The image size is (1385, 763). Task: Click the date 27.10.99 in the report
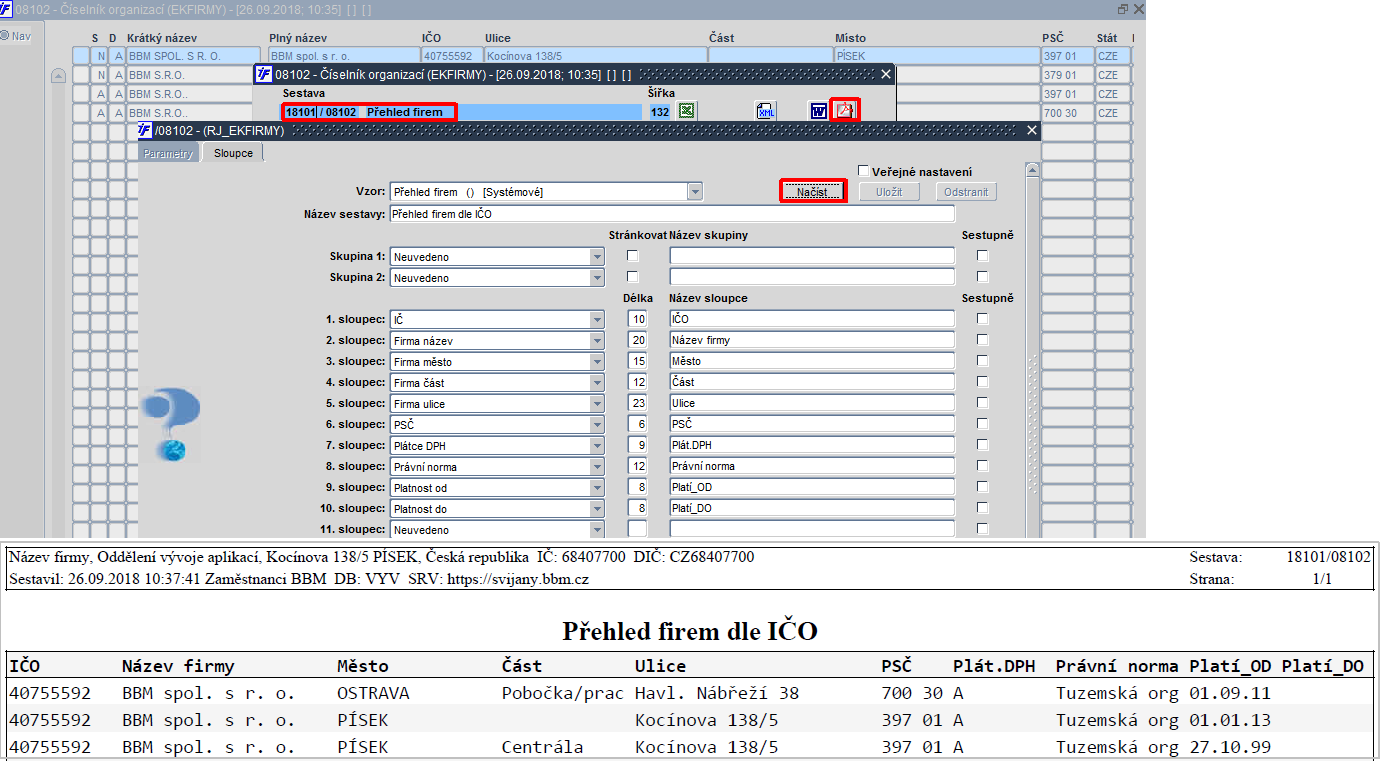pyautogui.click(x=1230, y=747)
